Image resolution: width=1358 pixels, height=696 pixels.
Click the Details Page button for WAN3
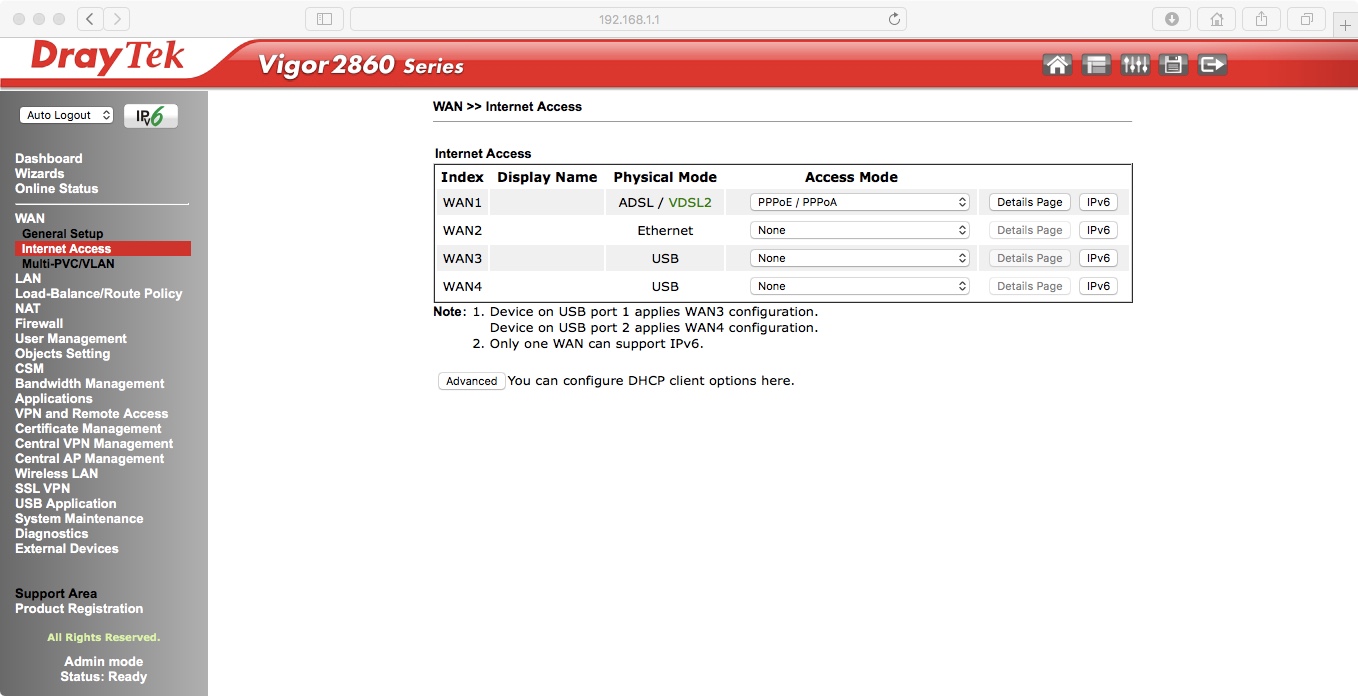(1028, 257)
